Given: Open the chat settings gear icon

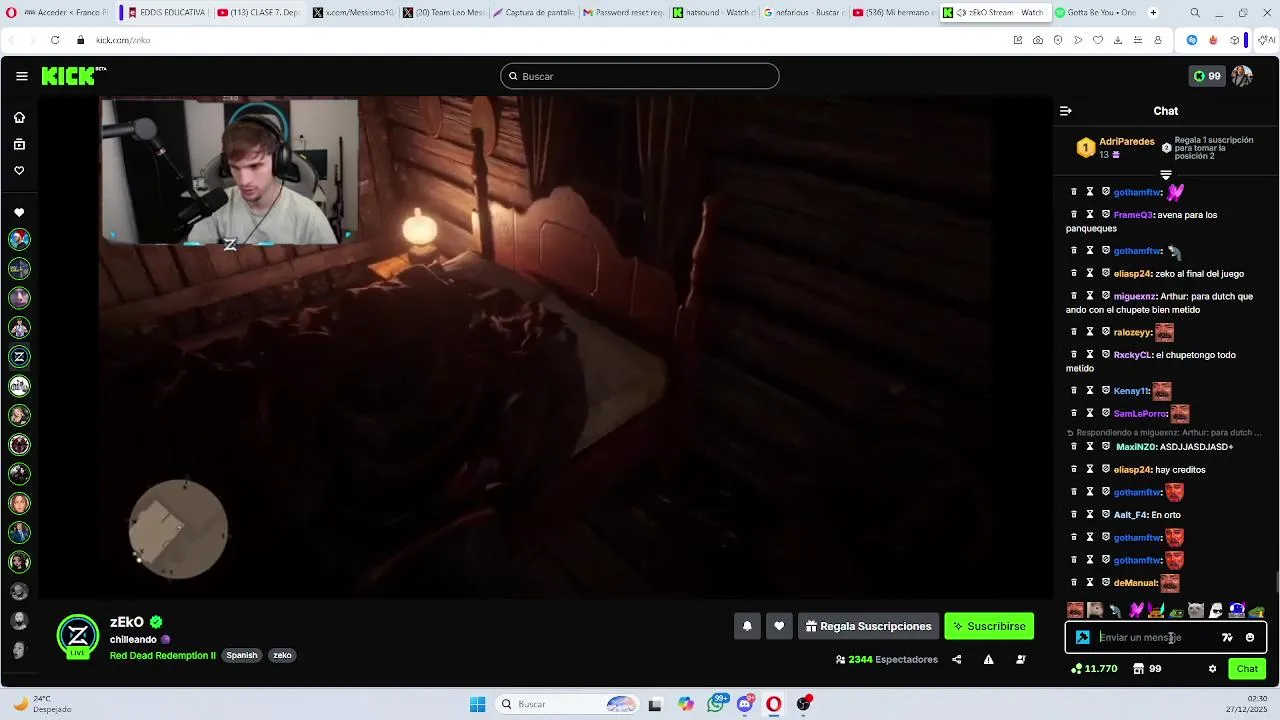Looking at the screenshot, I should [x=1212, y=669].
